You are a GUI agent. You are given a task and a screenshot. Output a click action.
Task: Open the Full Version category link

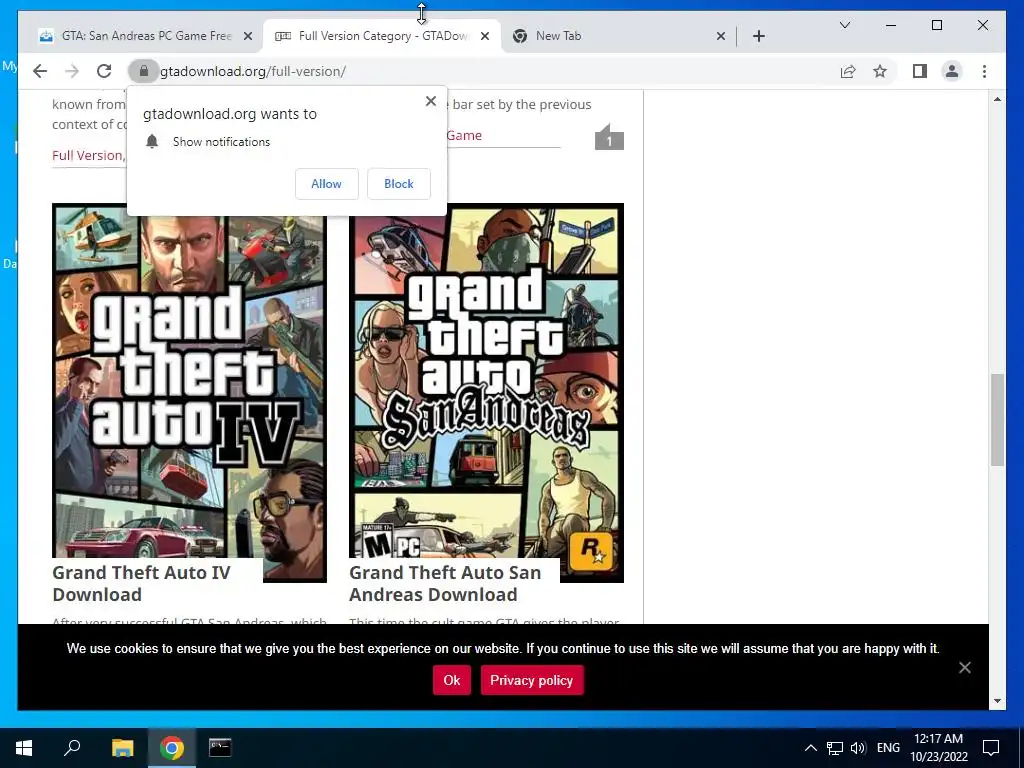click(88, 155)
